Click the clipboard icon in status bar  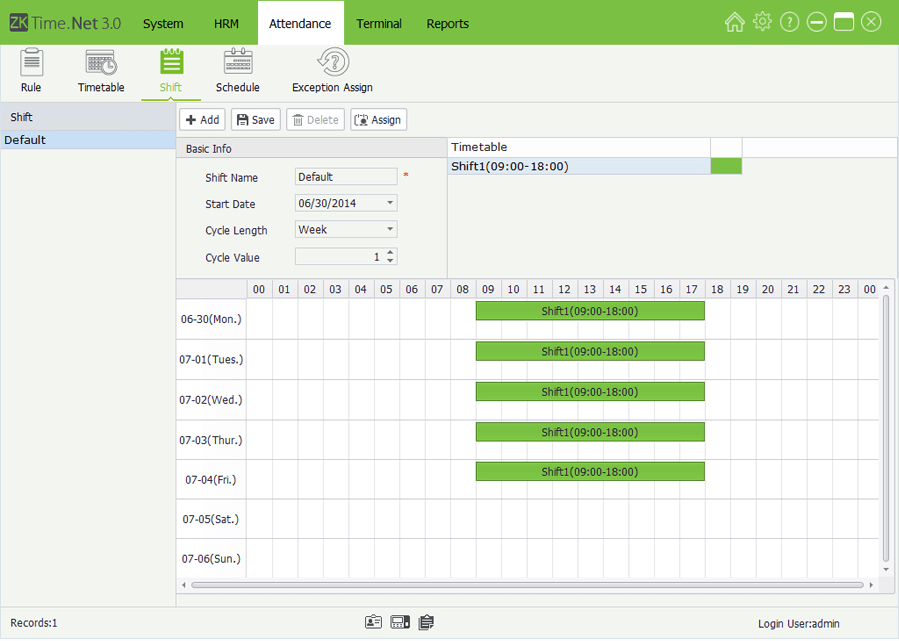coord(426,622)
